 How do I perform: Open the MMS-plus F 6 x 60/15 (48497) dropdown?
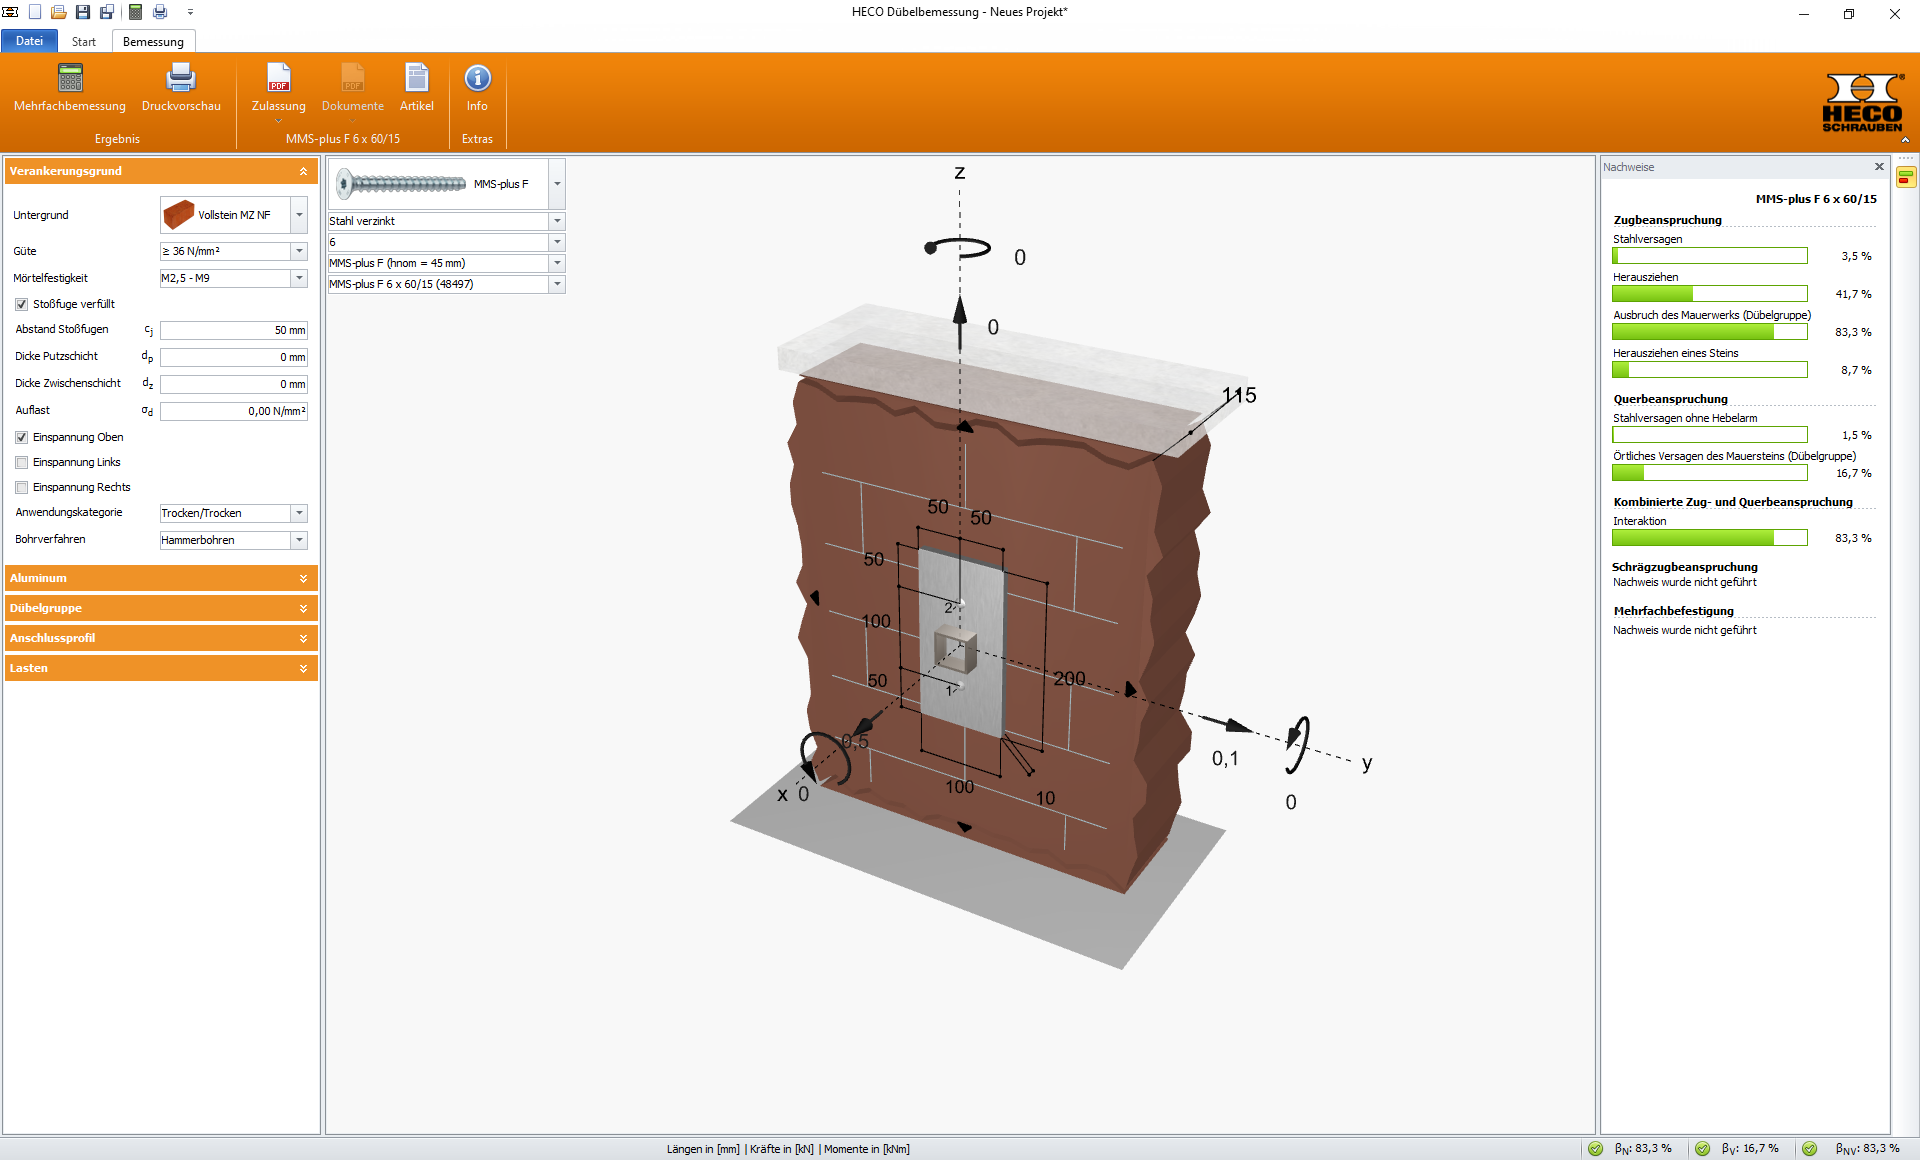pos(557,284)
